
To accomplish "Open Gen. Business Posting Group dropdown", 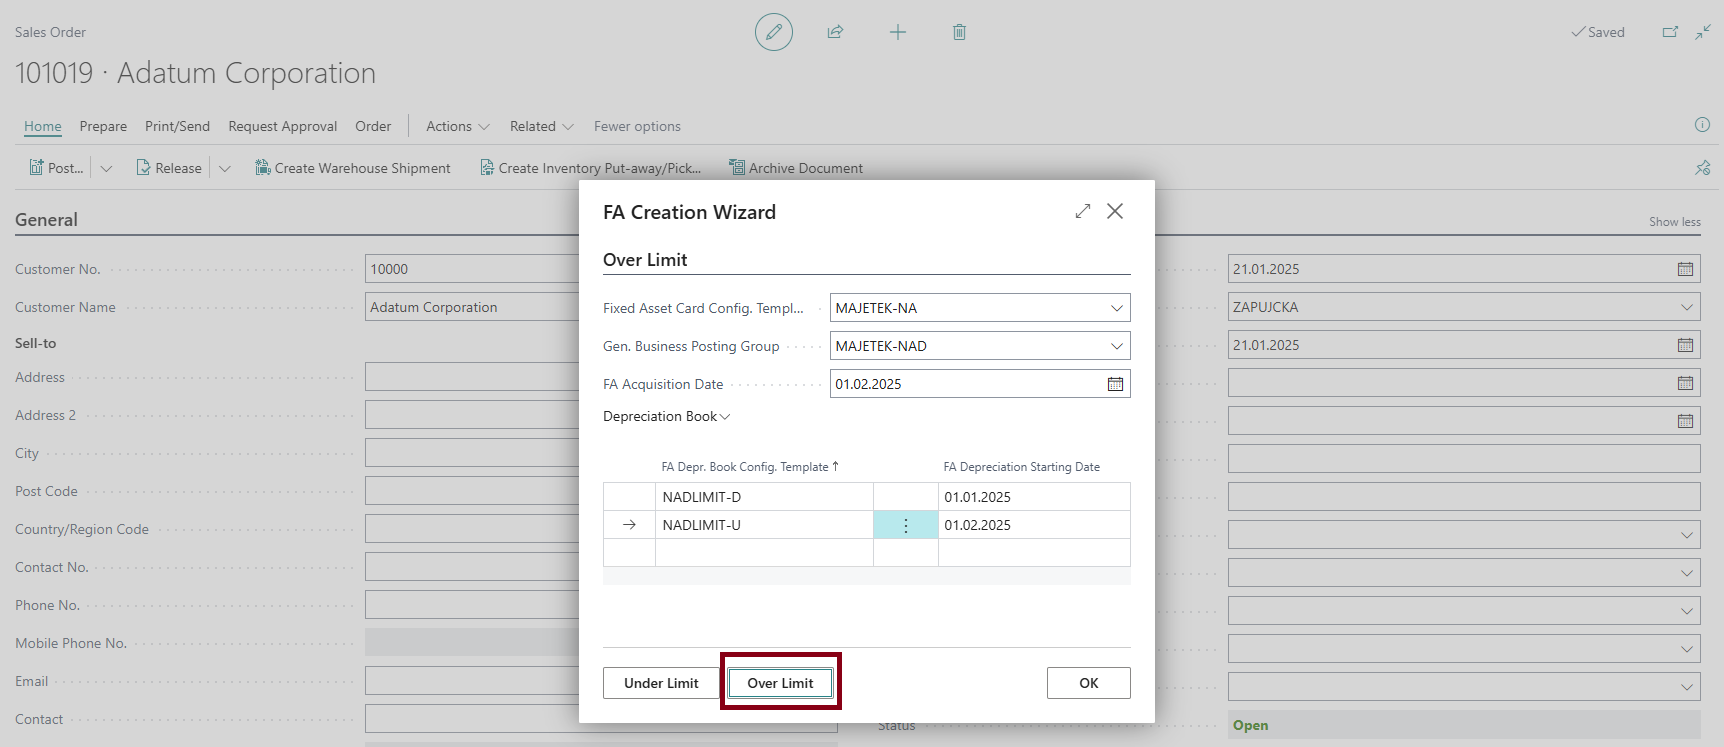I will [x=1117, y=346].
